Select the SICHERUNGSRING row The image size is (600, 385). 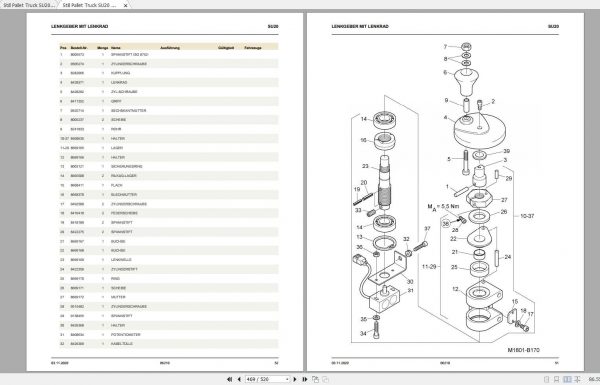[x=169, y=166]
